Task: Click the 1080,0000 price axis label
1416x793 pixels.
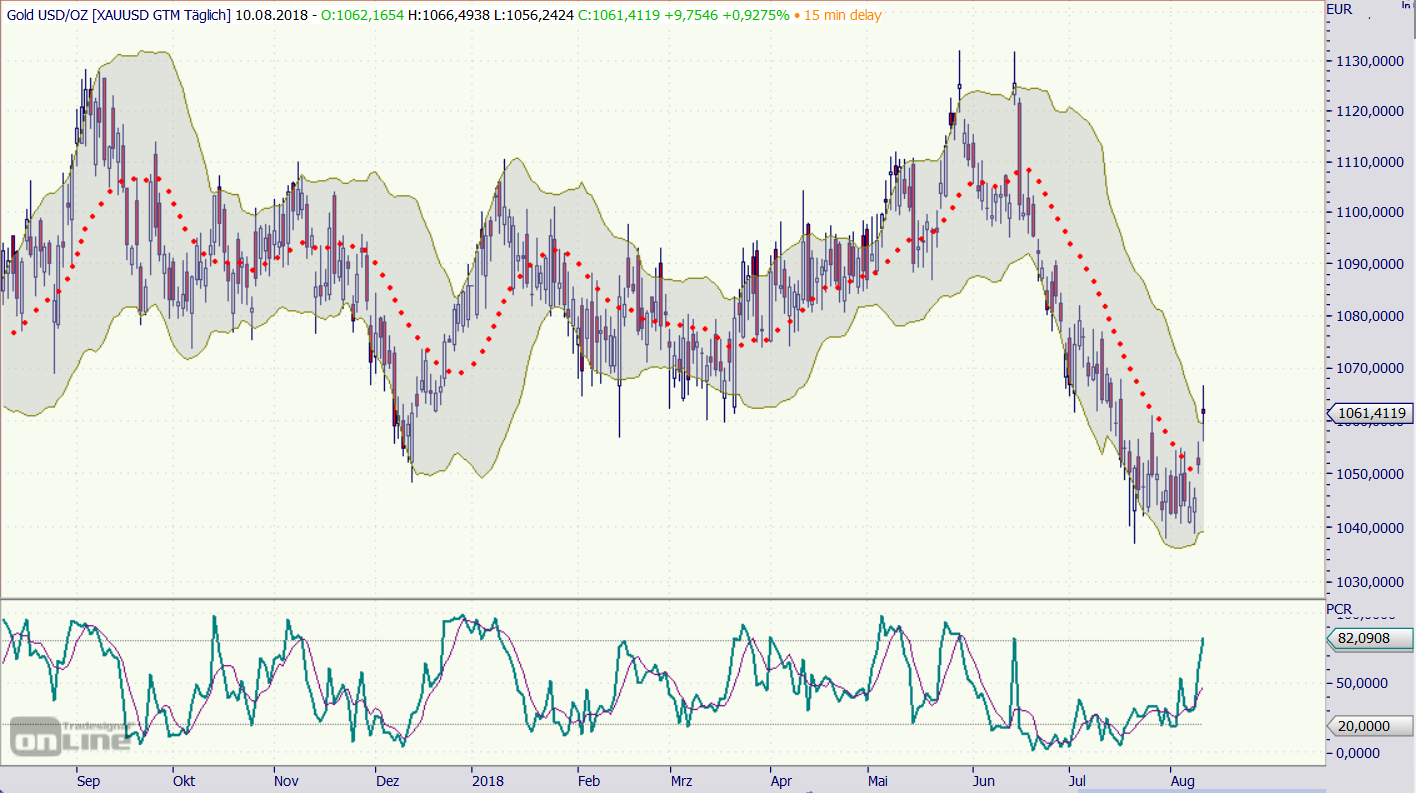Action: [1370, 316]
